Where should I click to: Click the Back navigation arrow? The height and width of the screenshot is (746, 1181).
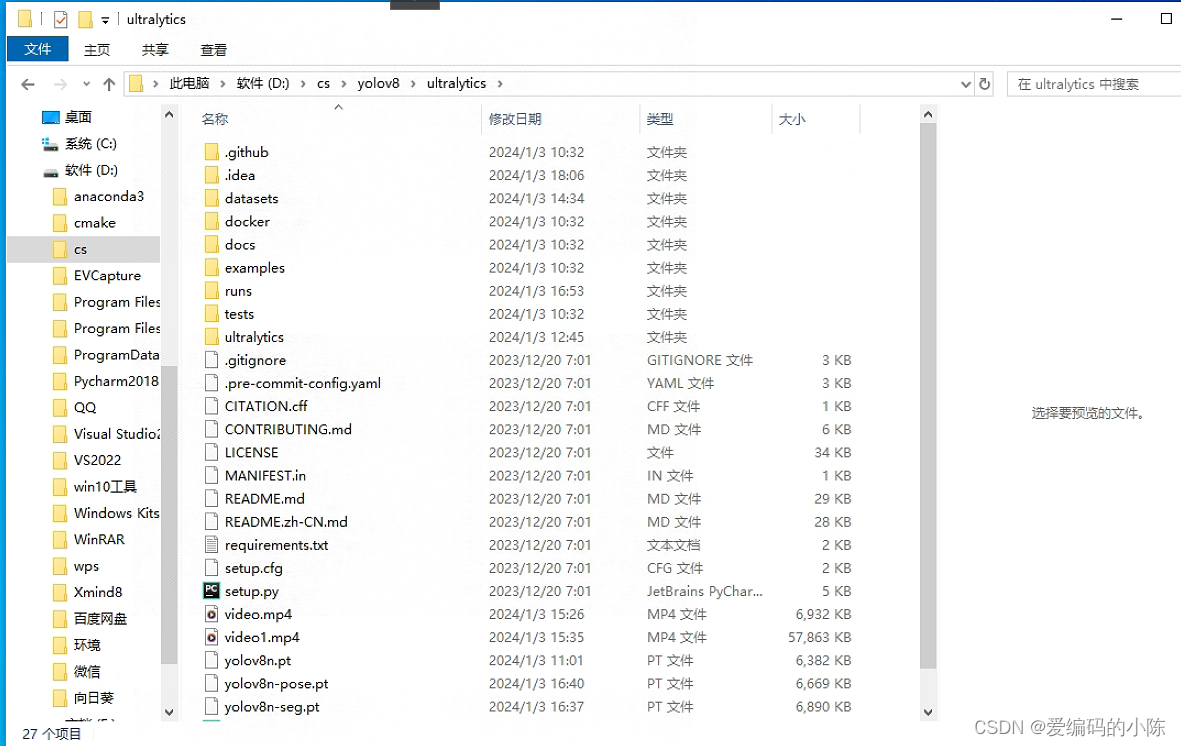pyautogui.click(x=28, y=84)
